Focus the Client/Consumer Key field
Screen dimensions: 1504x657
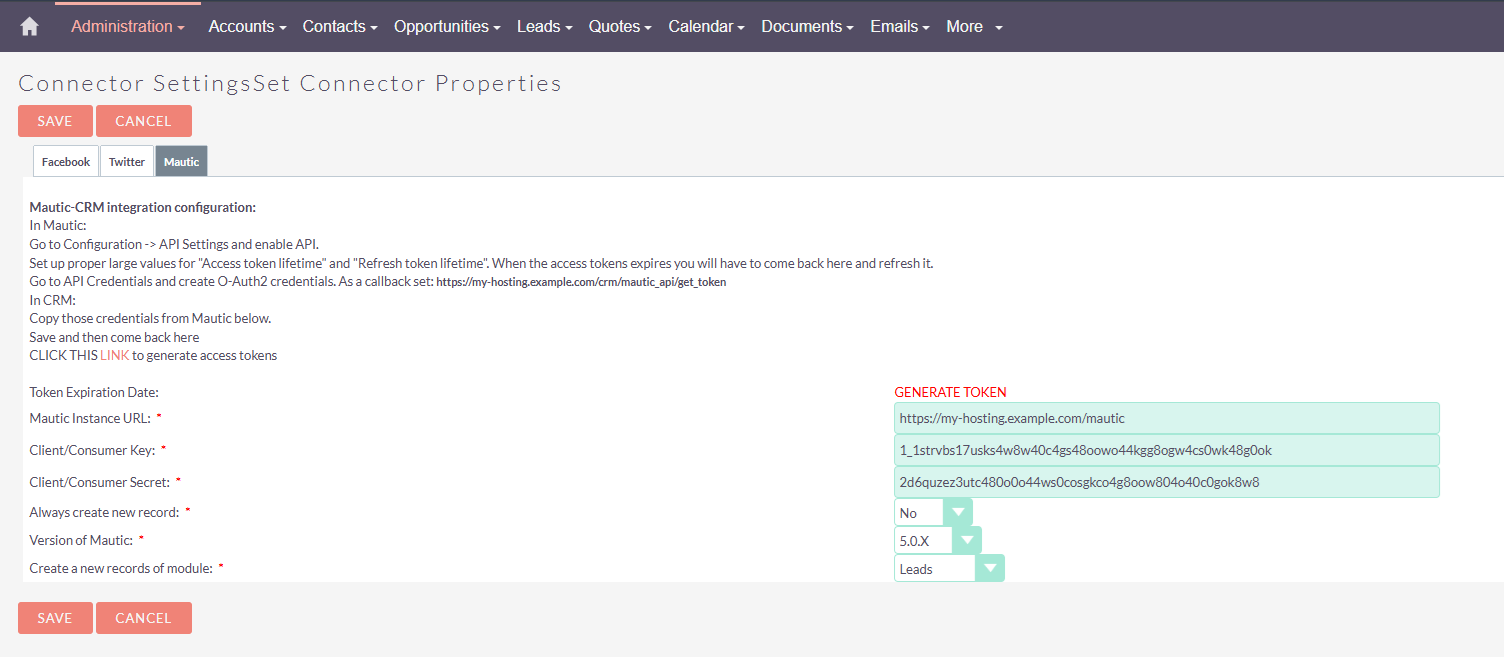pos(1166,450)
